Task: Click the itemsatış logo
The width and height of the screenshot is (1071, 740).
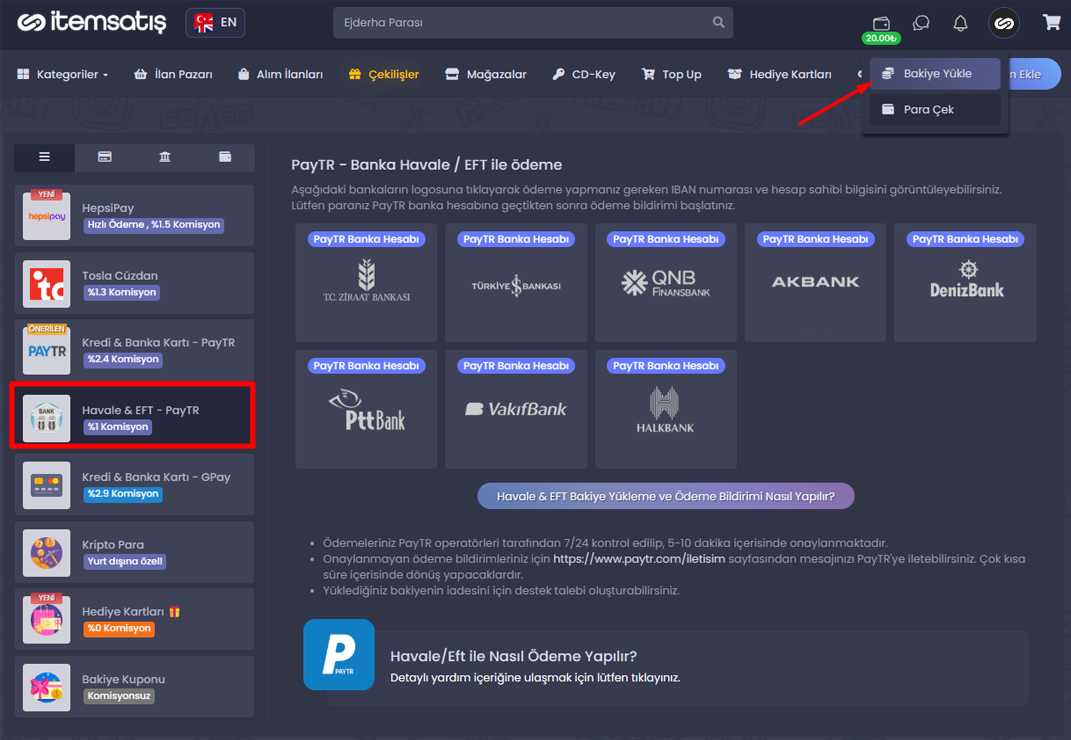Action: (92, 23)
